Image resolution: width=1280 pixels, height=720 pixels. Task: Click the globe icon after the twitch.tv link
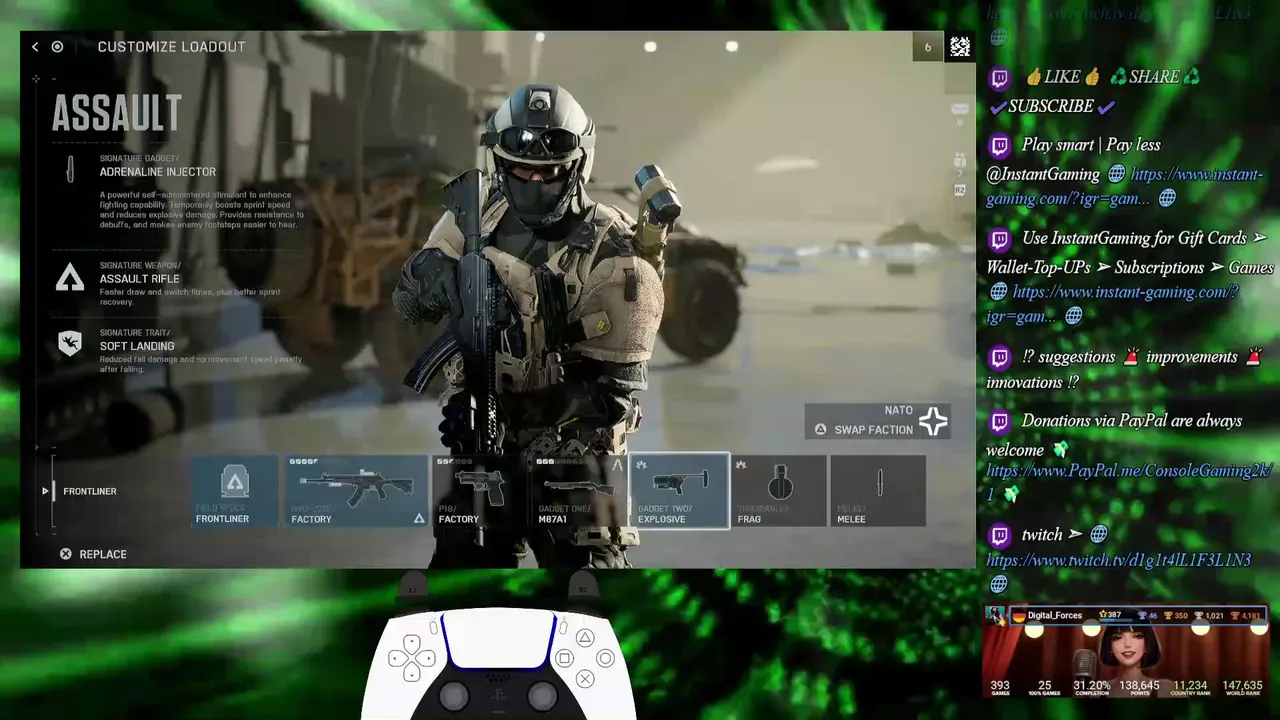click(x=998, y=584)
